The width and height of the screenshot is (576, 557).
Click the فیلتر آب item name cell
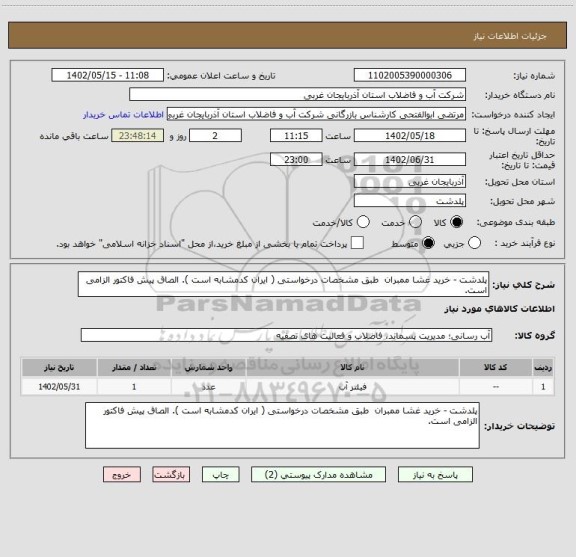coord(352,387)
